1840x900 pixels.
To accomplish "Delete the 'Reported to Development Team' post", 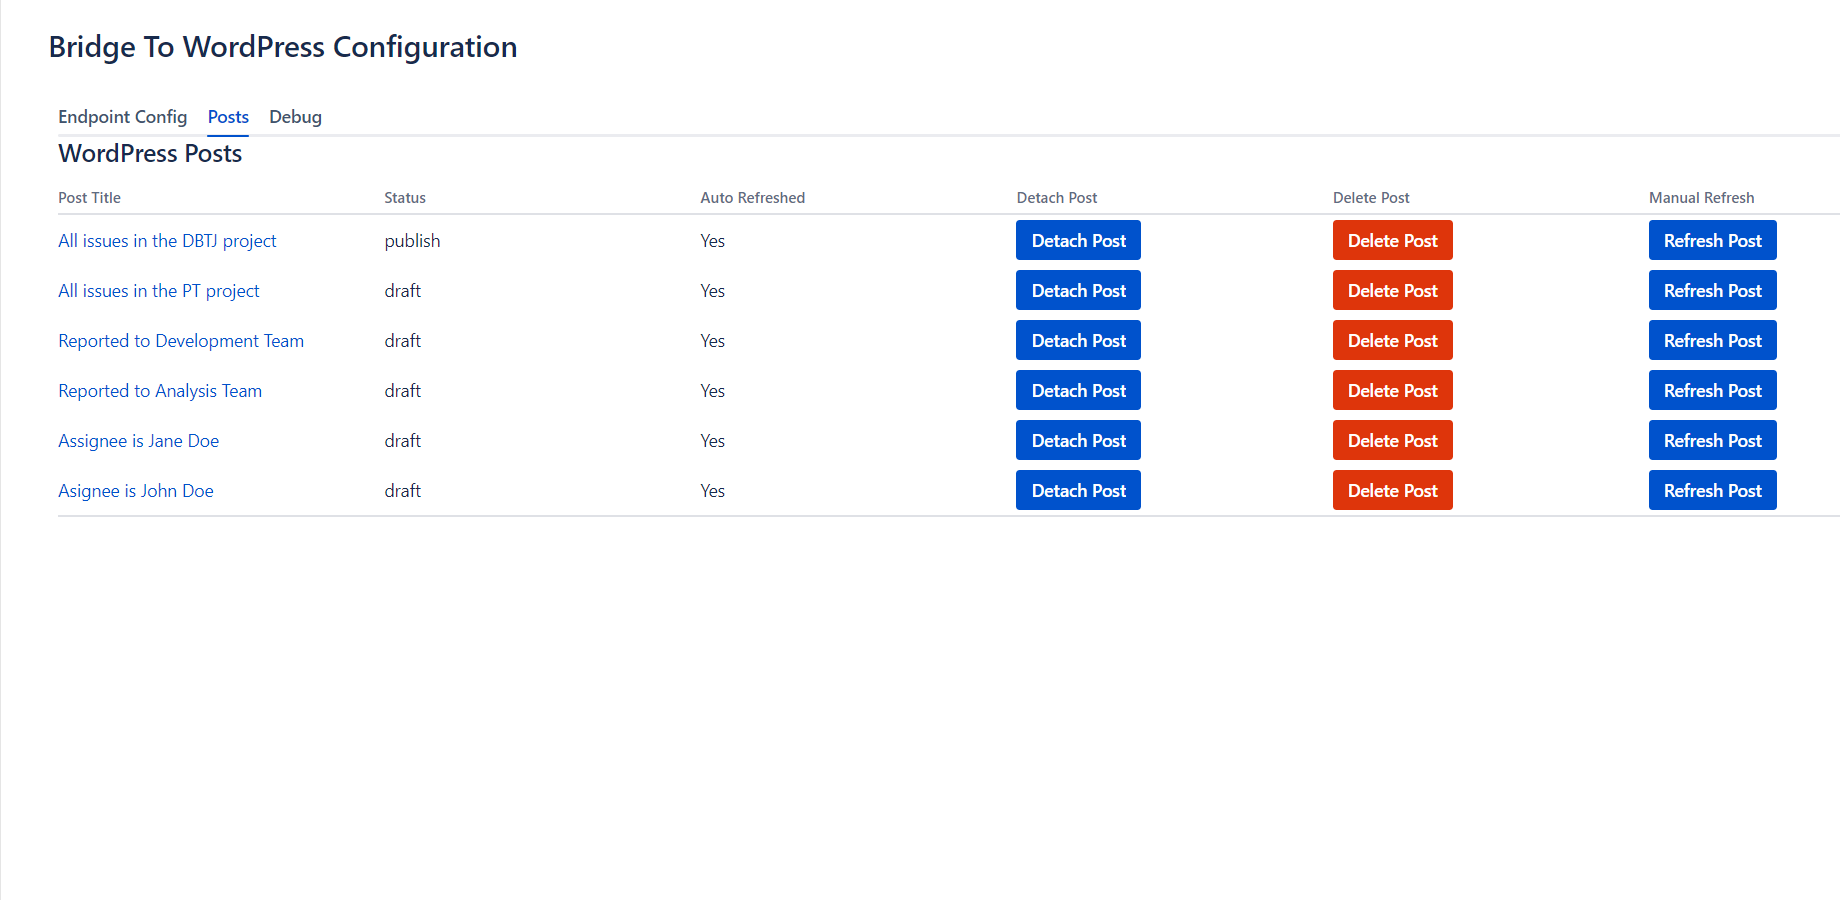I will [x=1392, y=341].
